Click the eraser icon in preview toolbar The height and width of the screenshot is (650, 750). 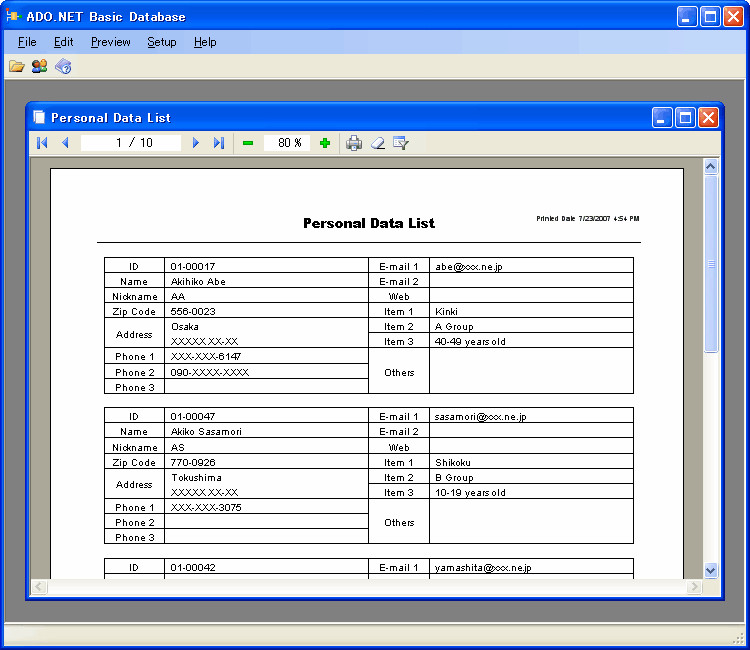click(x=377, y=143)
